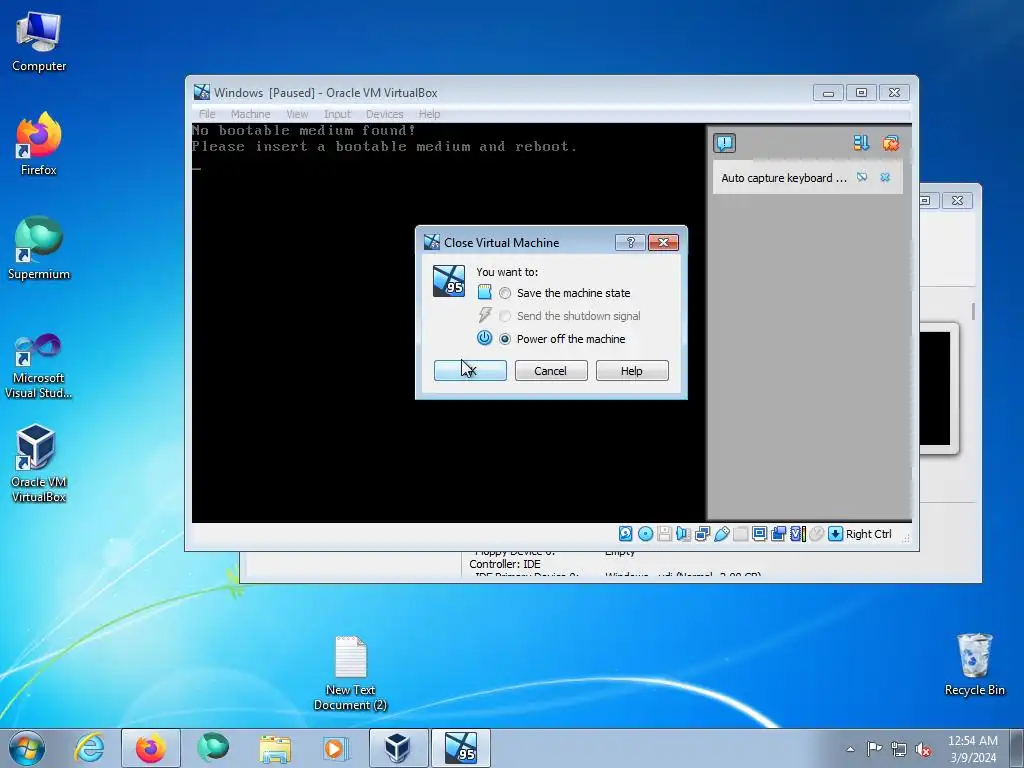Confirm with the OK button in Close Virtual Machine dialog
The image size is (1024, 768).
[x=470, y=370]
